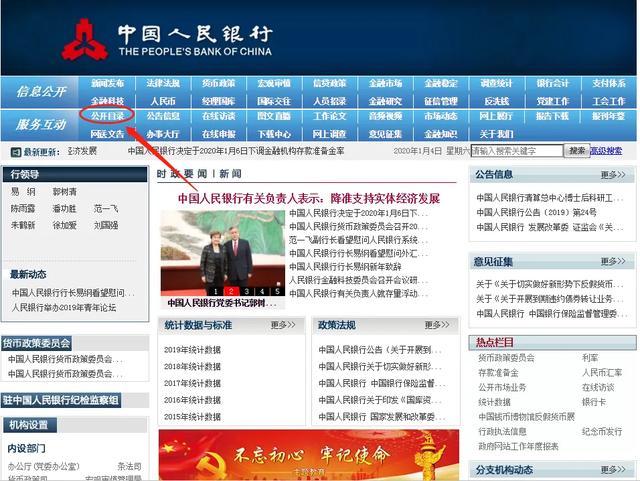
Task: Open 条法司 under 内设部门
Action: point(130,466)
